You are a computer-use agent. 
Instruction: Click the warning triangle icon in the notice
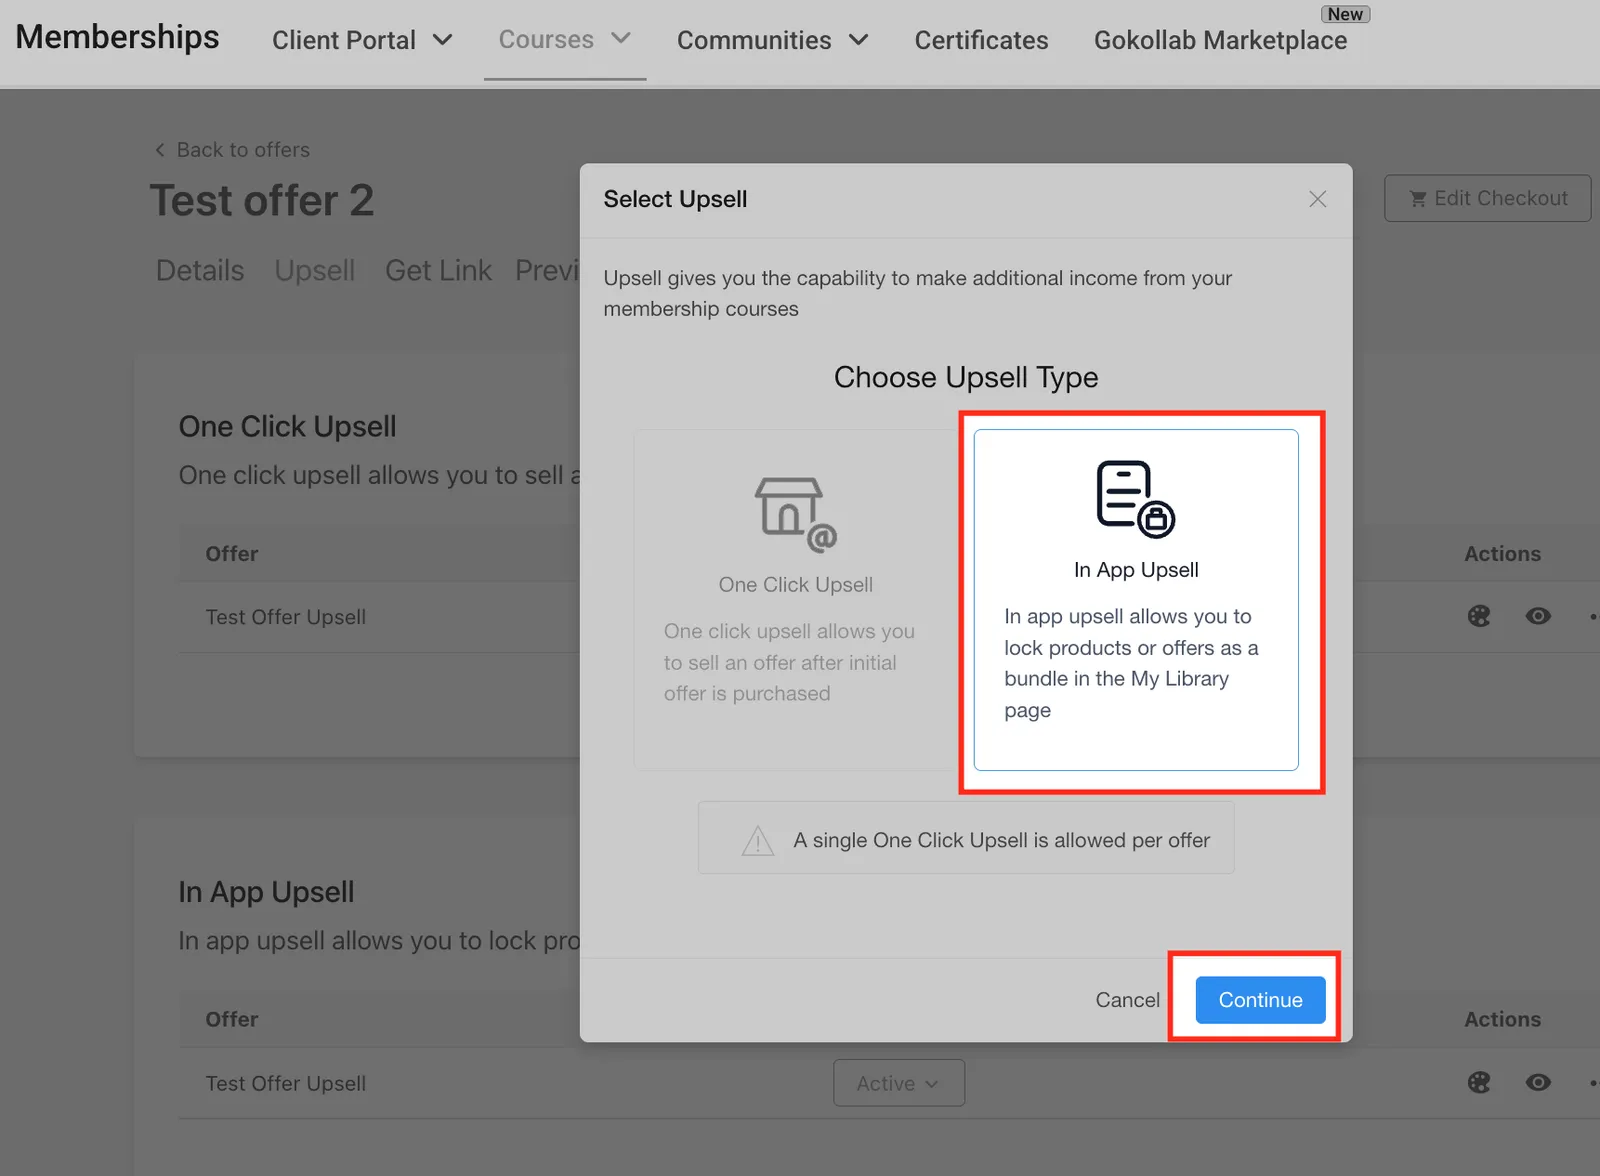[x=758, y=840]
